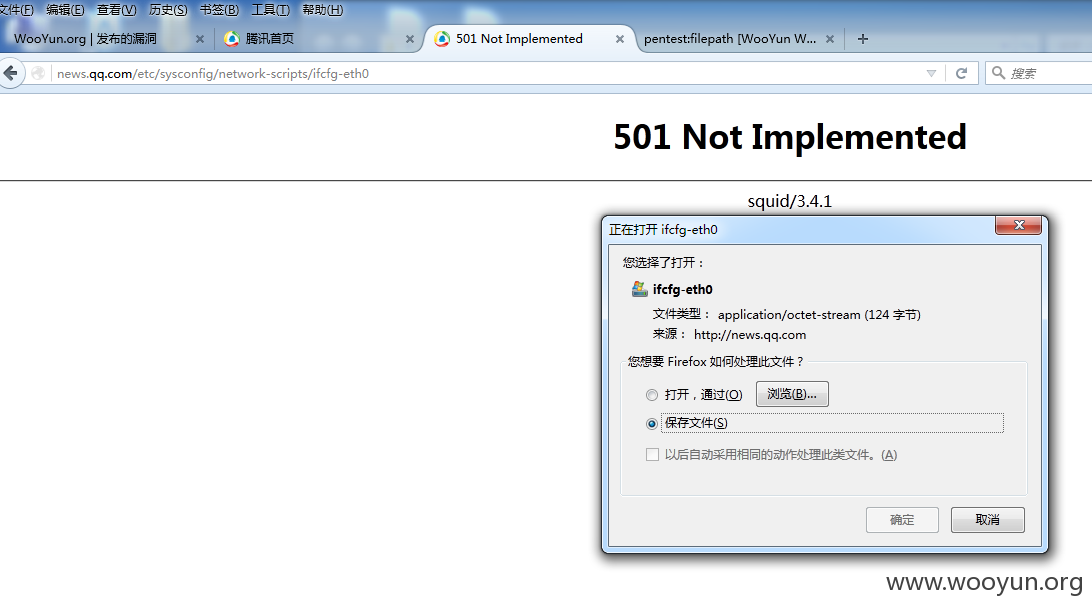Open the 帮助(H) menu
Screen dimensions: 1092x611
[x=322, y=10]
